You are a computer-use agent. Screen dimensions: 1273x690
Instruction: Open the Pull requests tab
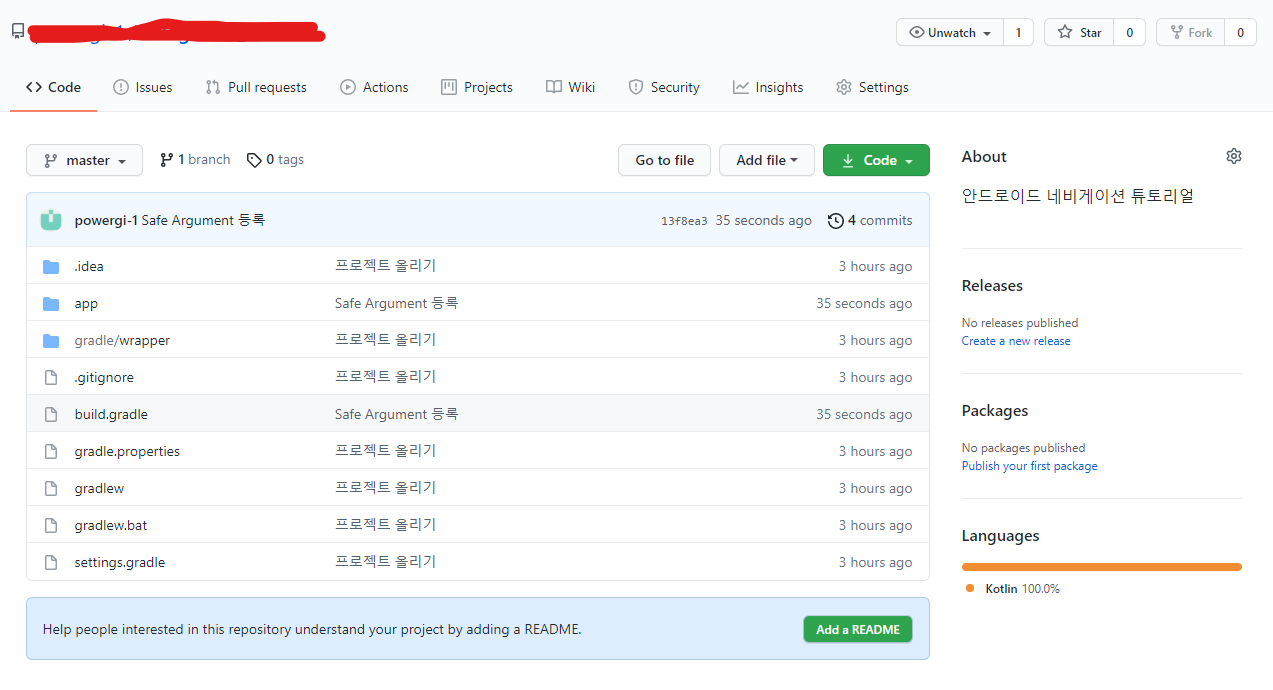pyautogui.click(x=256, y=87)
